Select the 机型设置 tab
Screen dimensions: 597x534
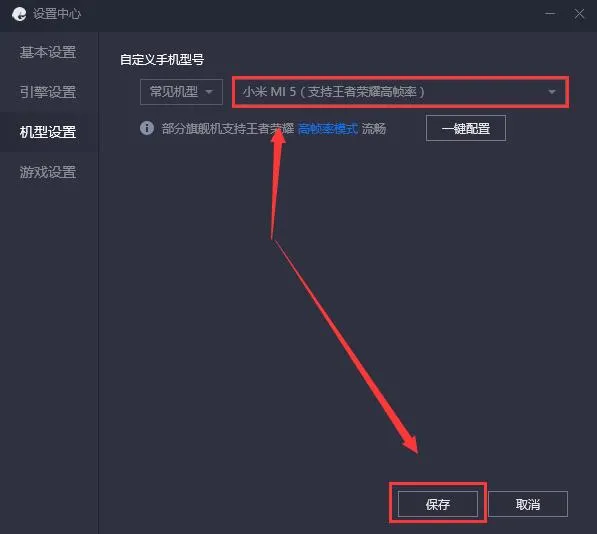[48, 132]
